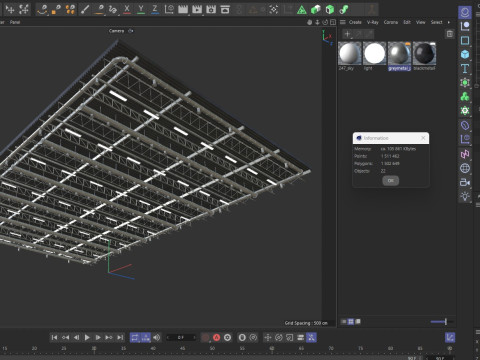The width and height of the screenshot is (480, 360).
Task: Click the green triangle plugin icon
Action: click(302, 10)
